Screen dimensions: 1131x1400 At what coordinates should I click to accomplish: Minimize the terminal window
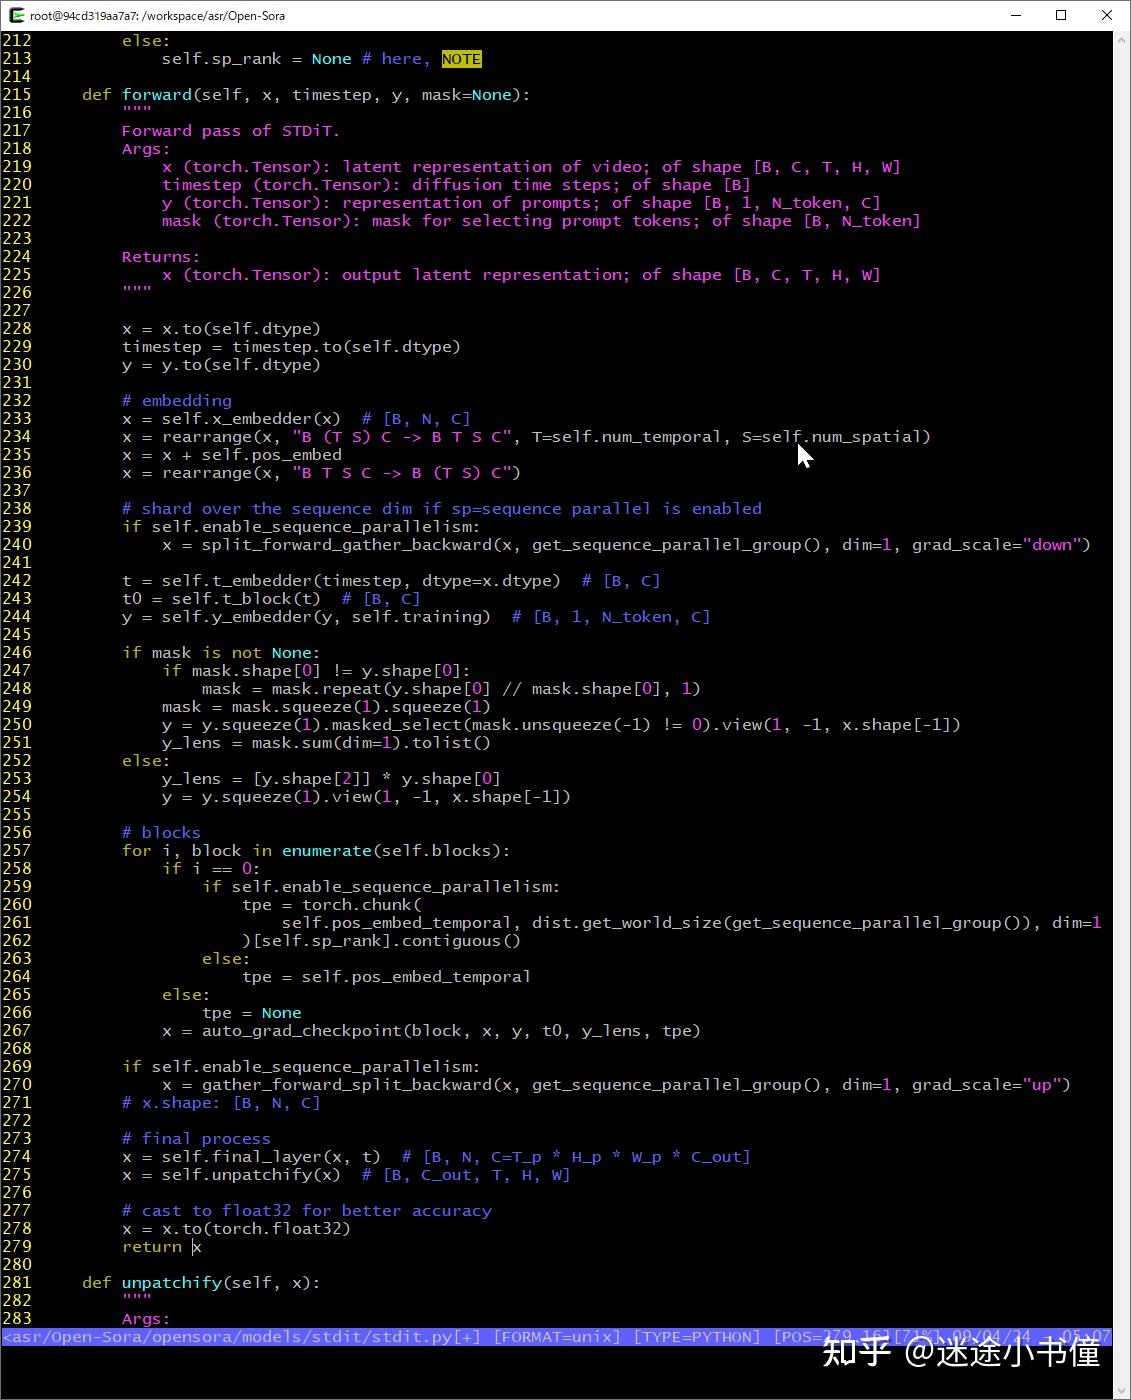[1016, 15]
